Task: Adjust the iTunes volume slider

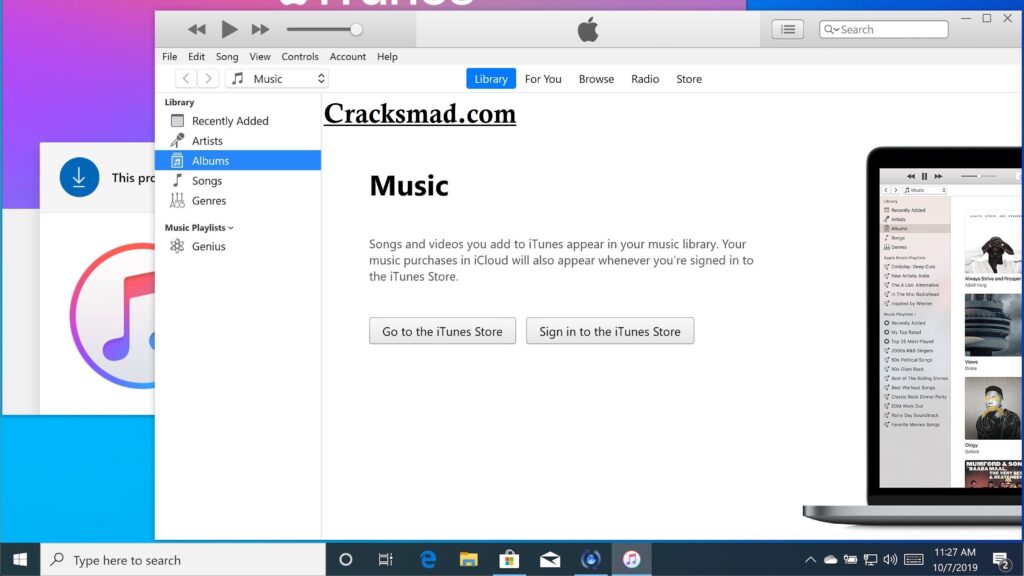Action: tap(324, 29)
